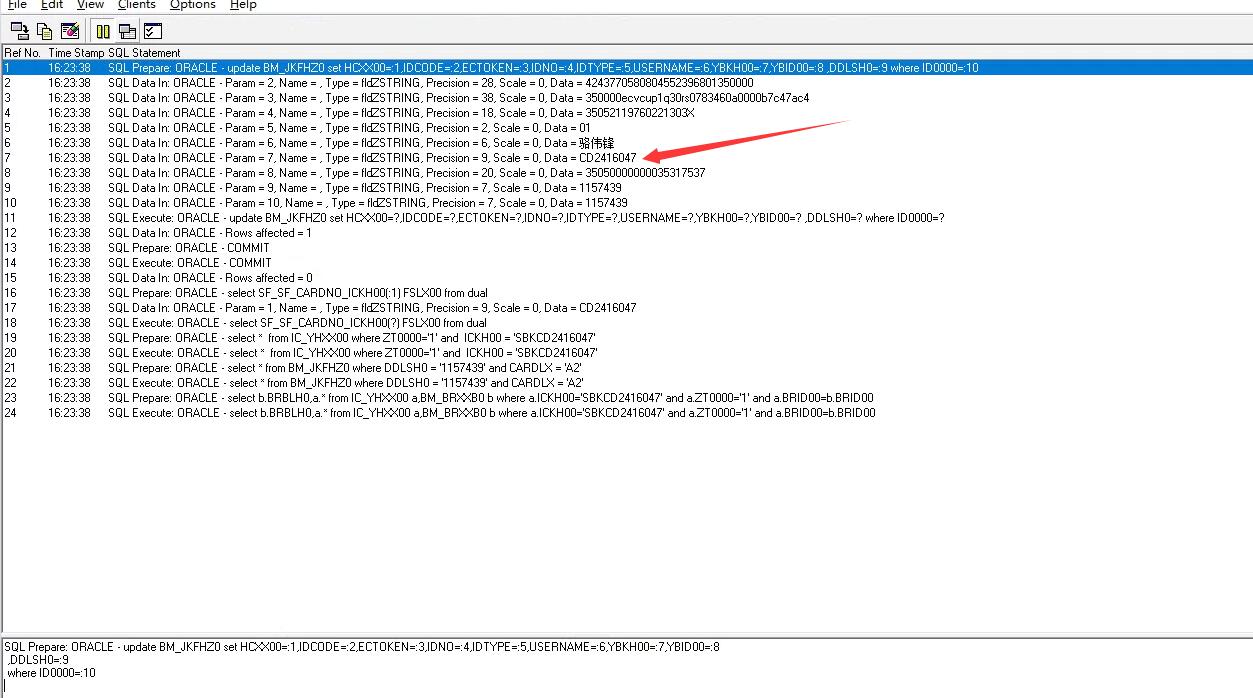Select row 16 Prepare SF_SF_CARDNO_ICKH00(:1)

(626, 293)
